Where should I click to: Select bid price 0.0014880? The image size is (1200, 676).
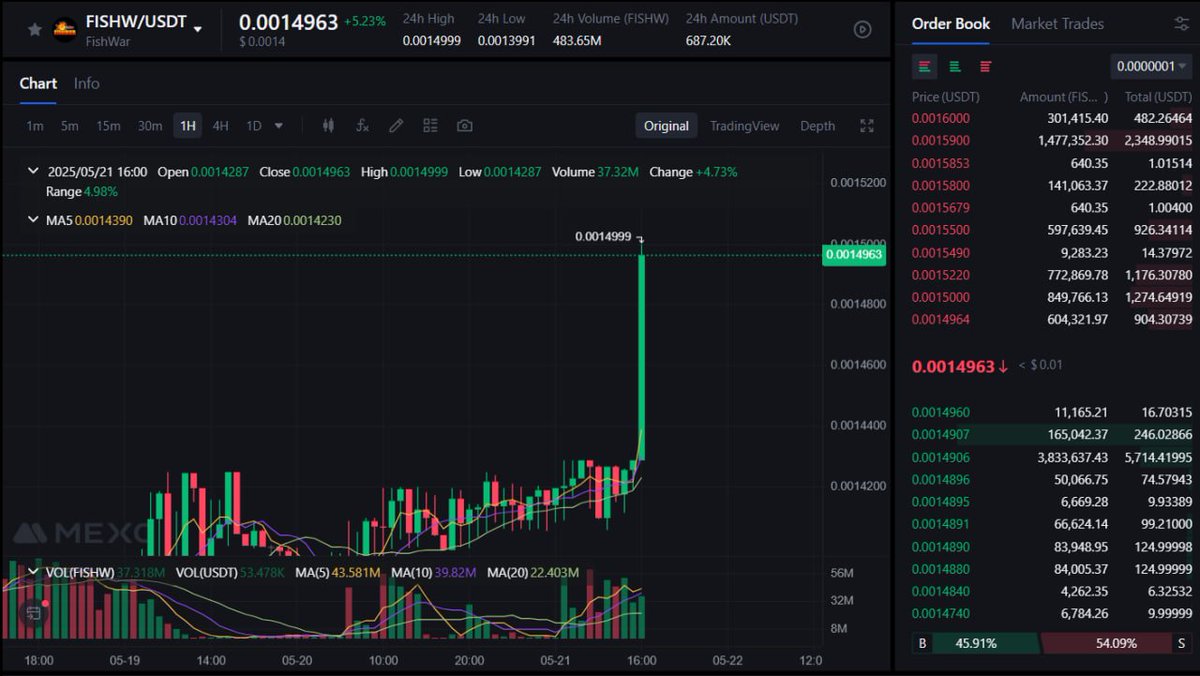[941, 569]
